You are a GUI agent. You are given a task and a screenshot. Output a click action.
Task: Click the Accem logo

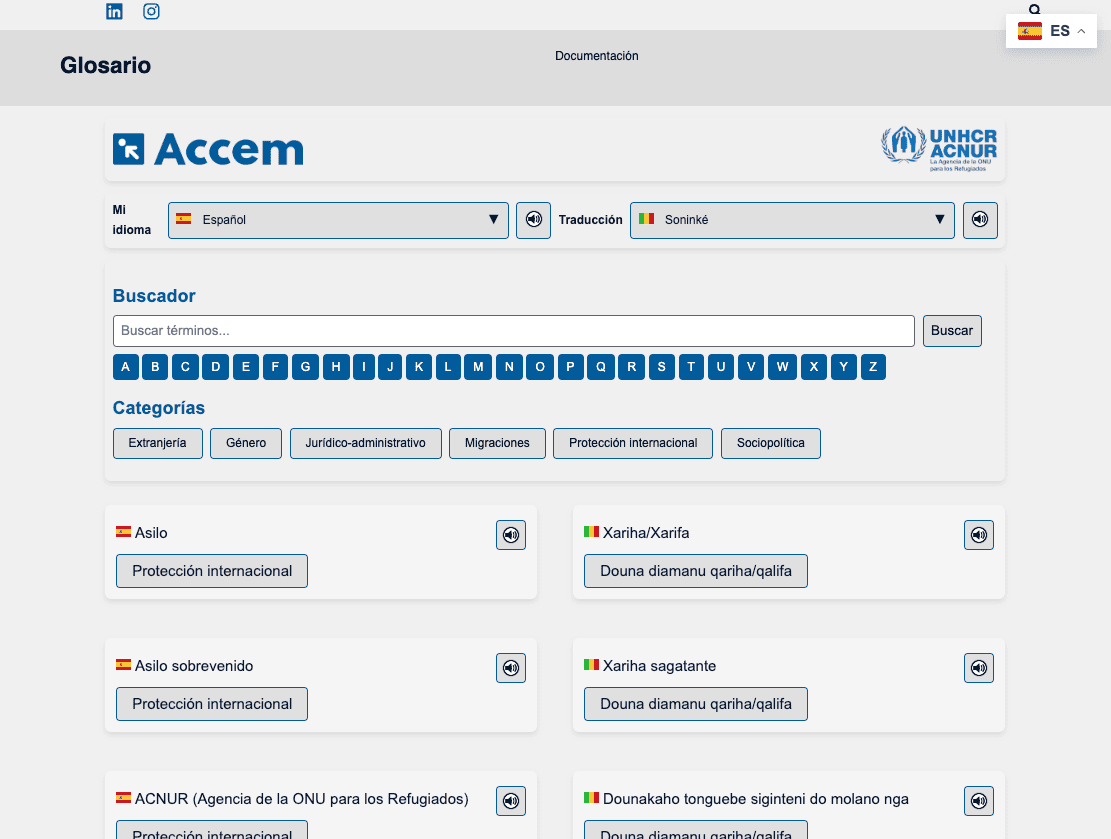pos(208,150)
